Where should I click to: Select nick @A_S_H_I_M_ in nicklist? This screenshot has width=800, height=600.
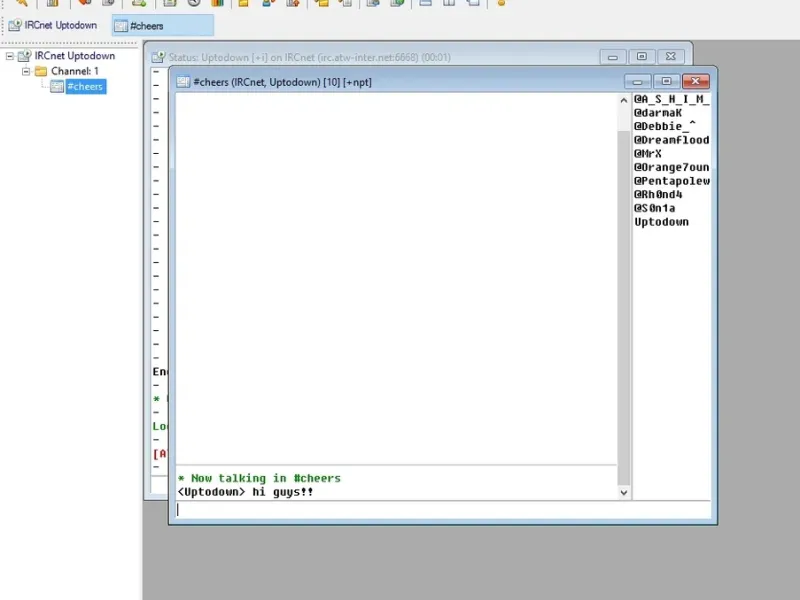(671, 99)
